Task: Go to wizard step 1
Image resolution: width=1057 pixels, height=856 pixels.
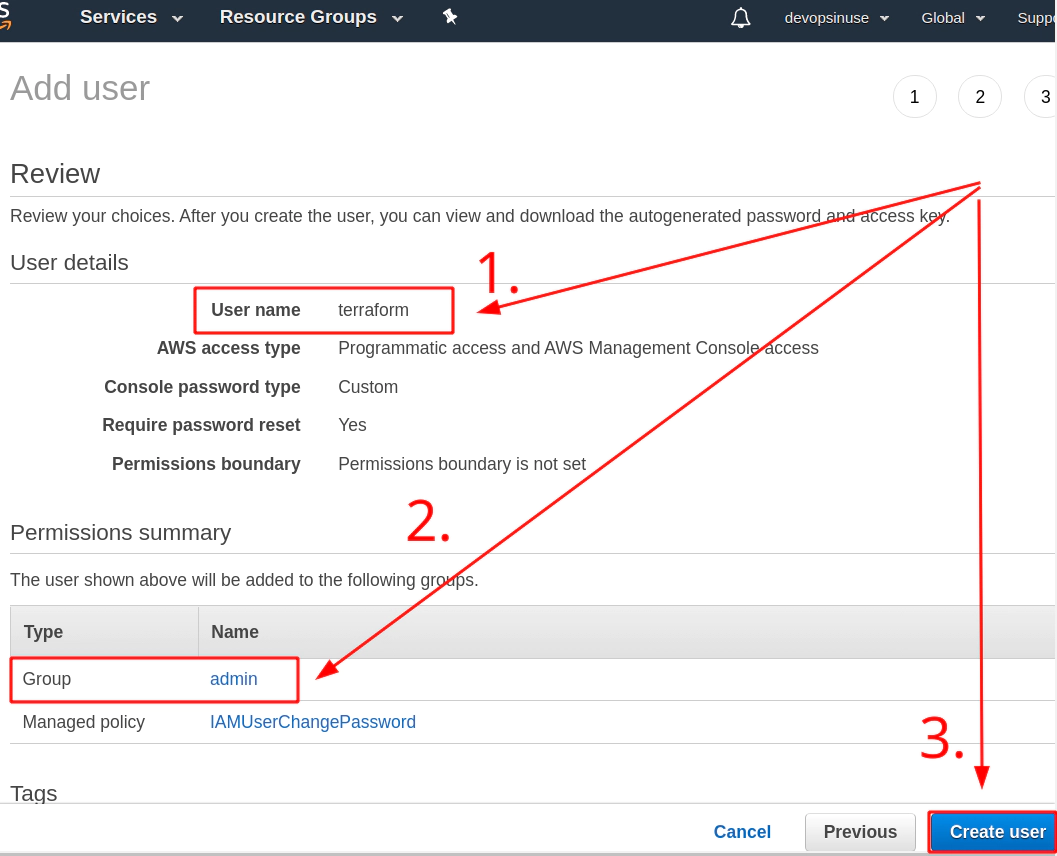Action: (914, 96)
